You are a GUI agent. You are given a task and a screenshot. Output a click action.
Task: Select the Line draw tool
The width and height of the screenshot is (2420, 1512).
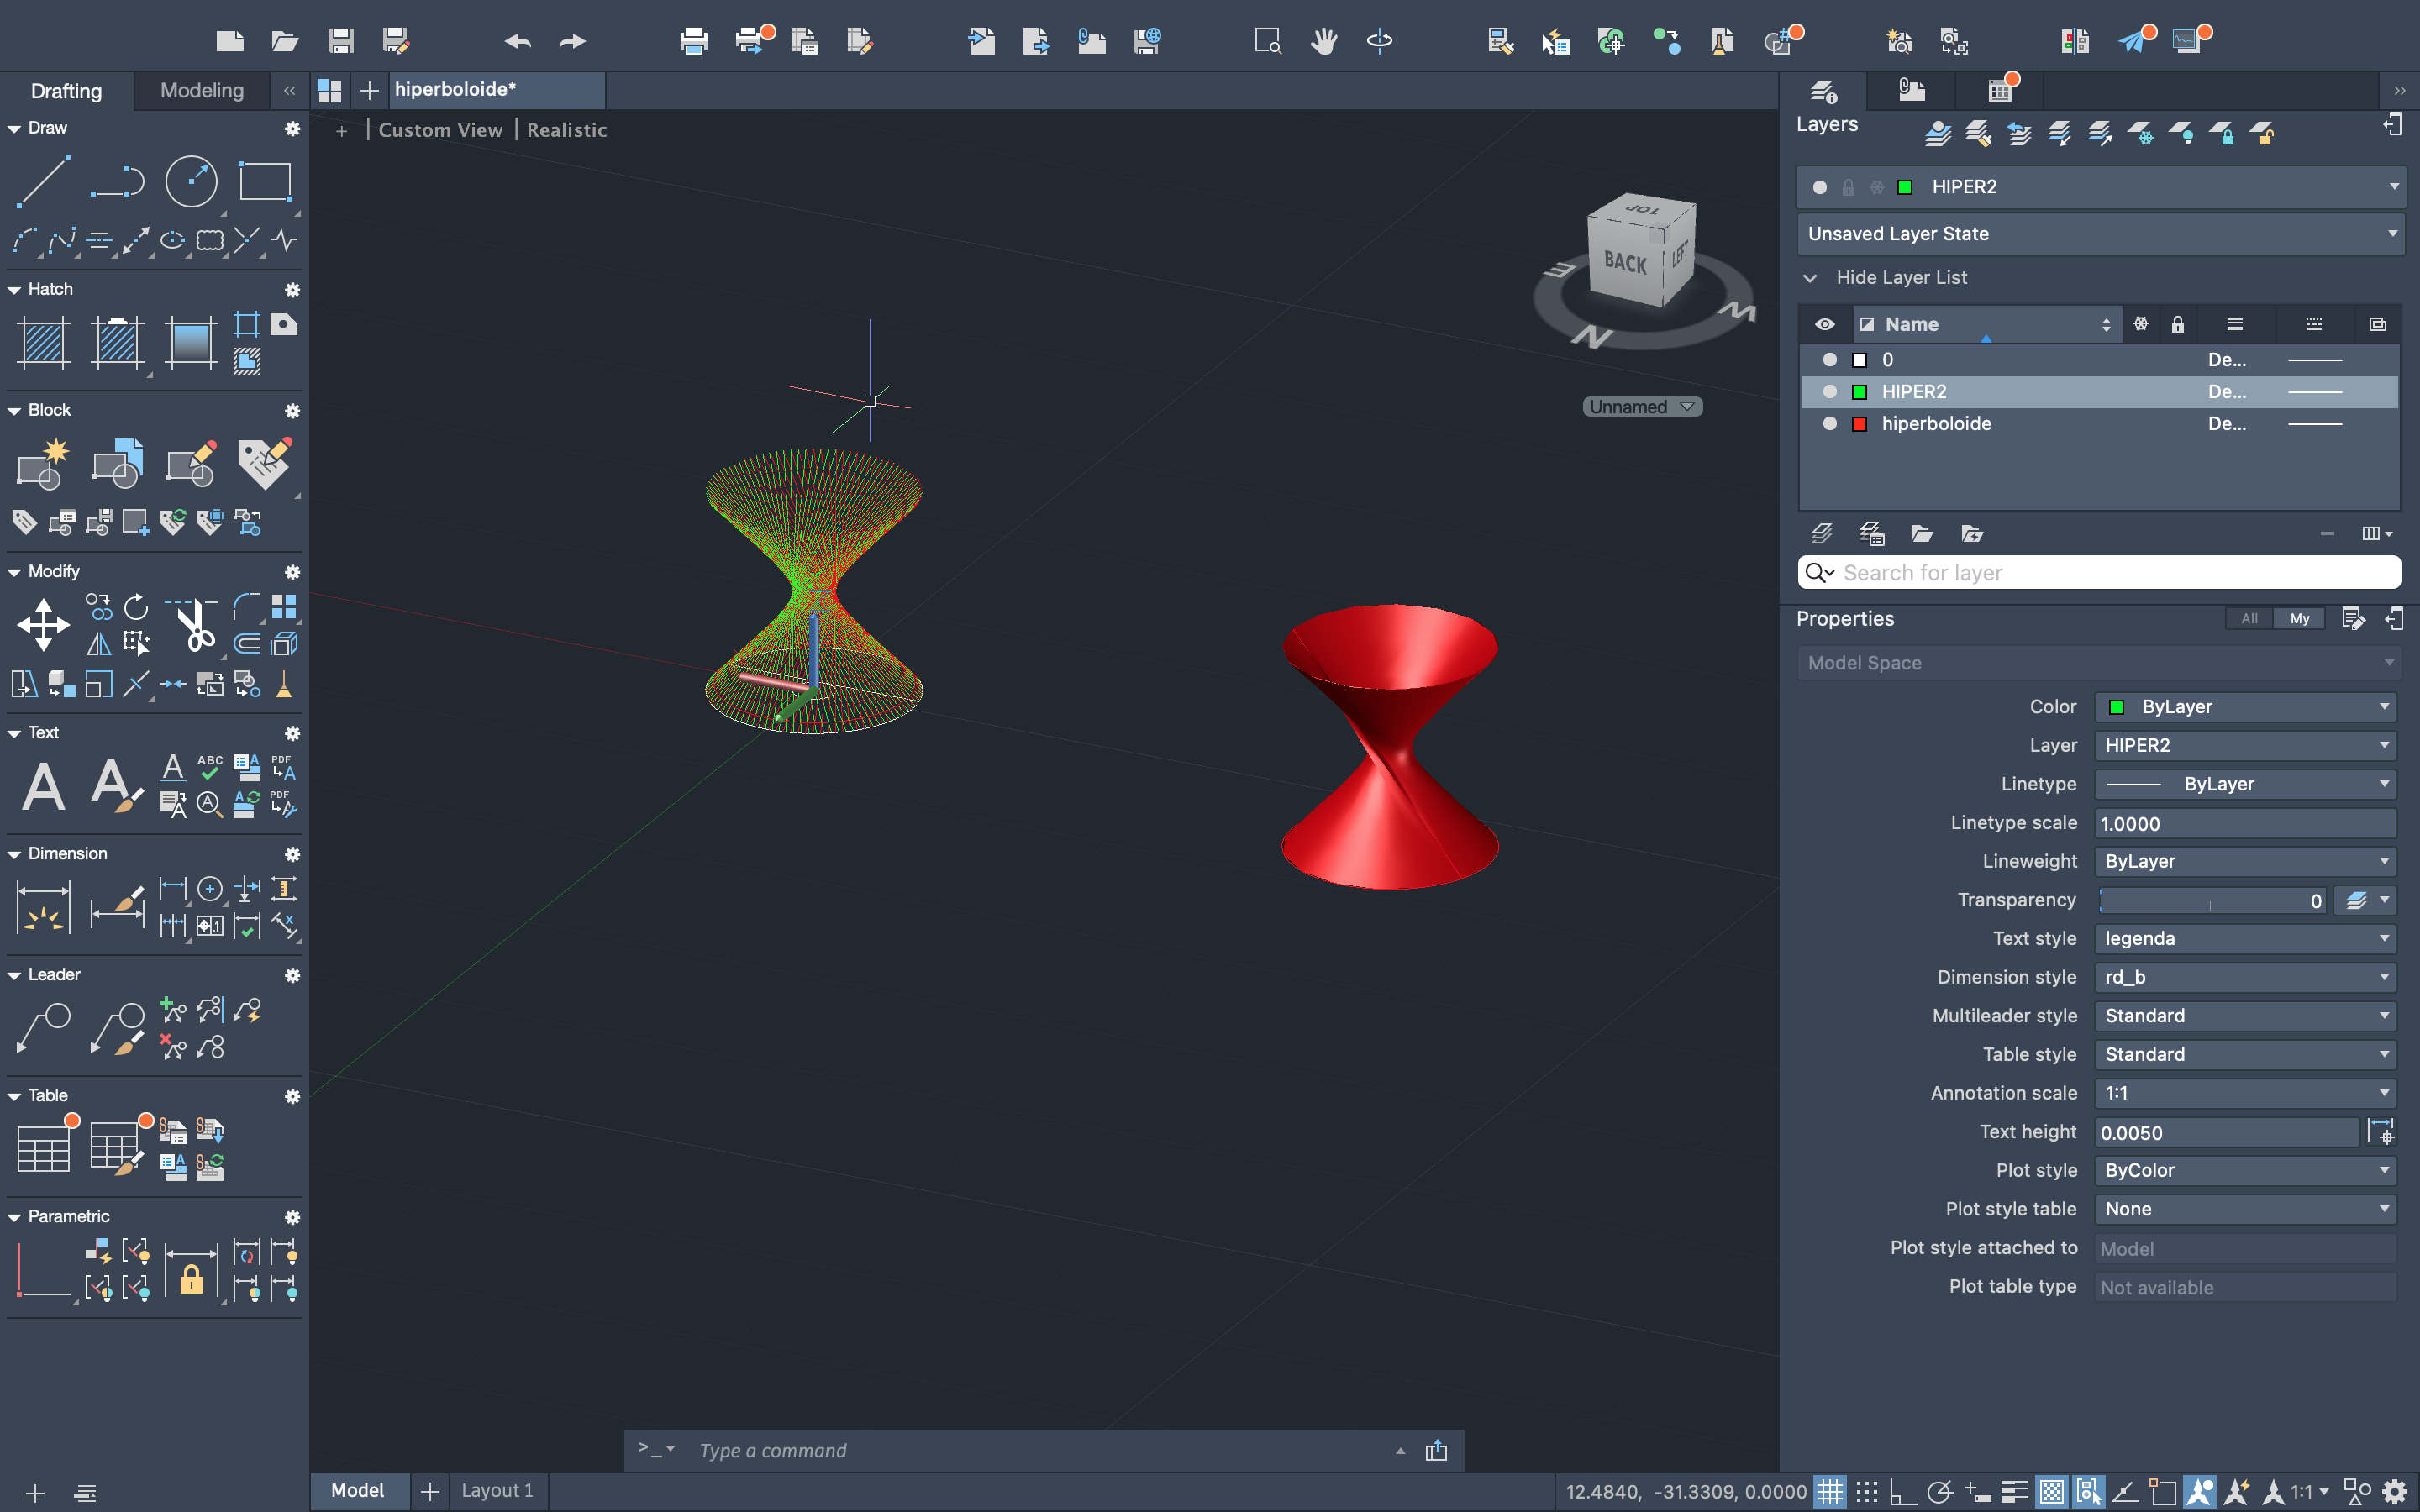tap(43, 181)
